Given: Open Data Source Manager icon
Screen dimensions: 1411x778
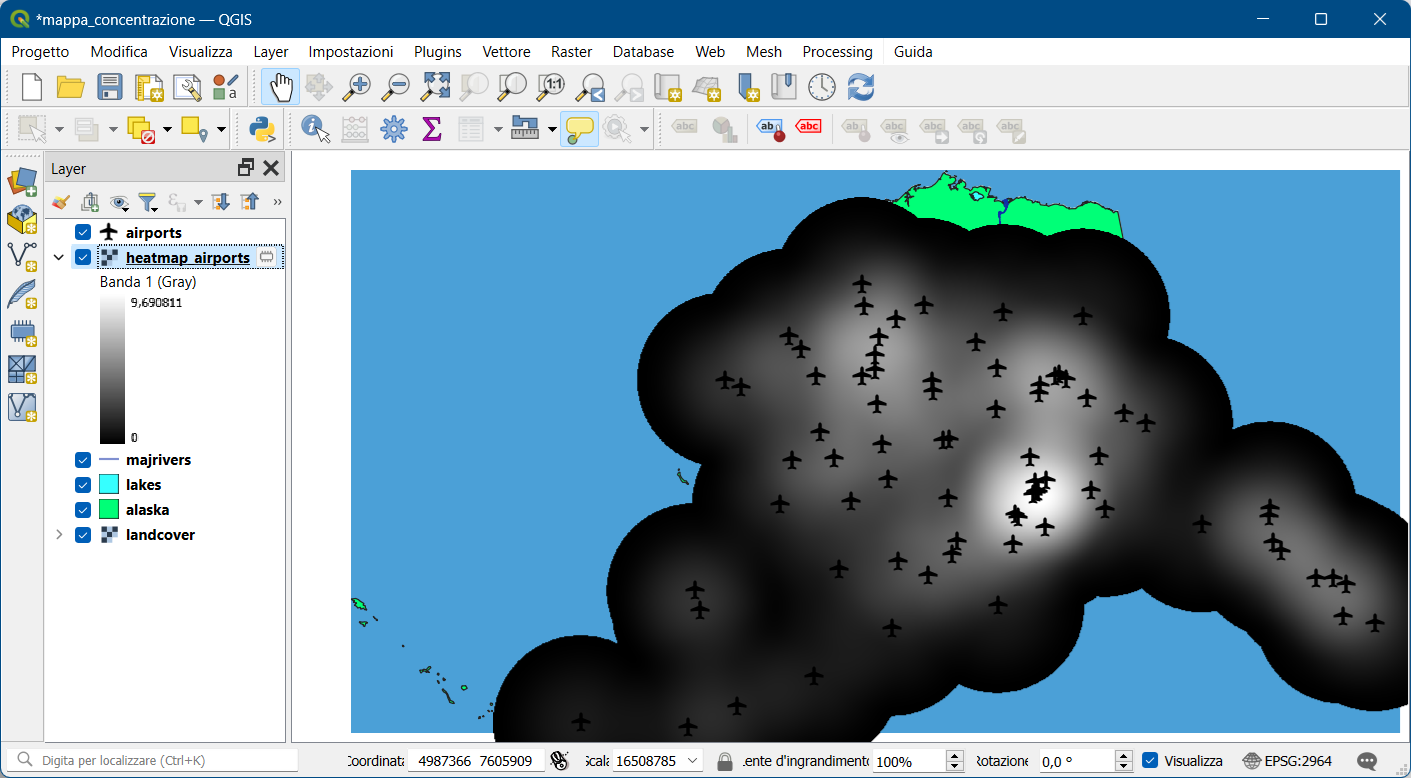Looking at the screenshot, I should [x=22, y=182].
